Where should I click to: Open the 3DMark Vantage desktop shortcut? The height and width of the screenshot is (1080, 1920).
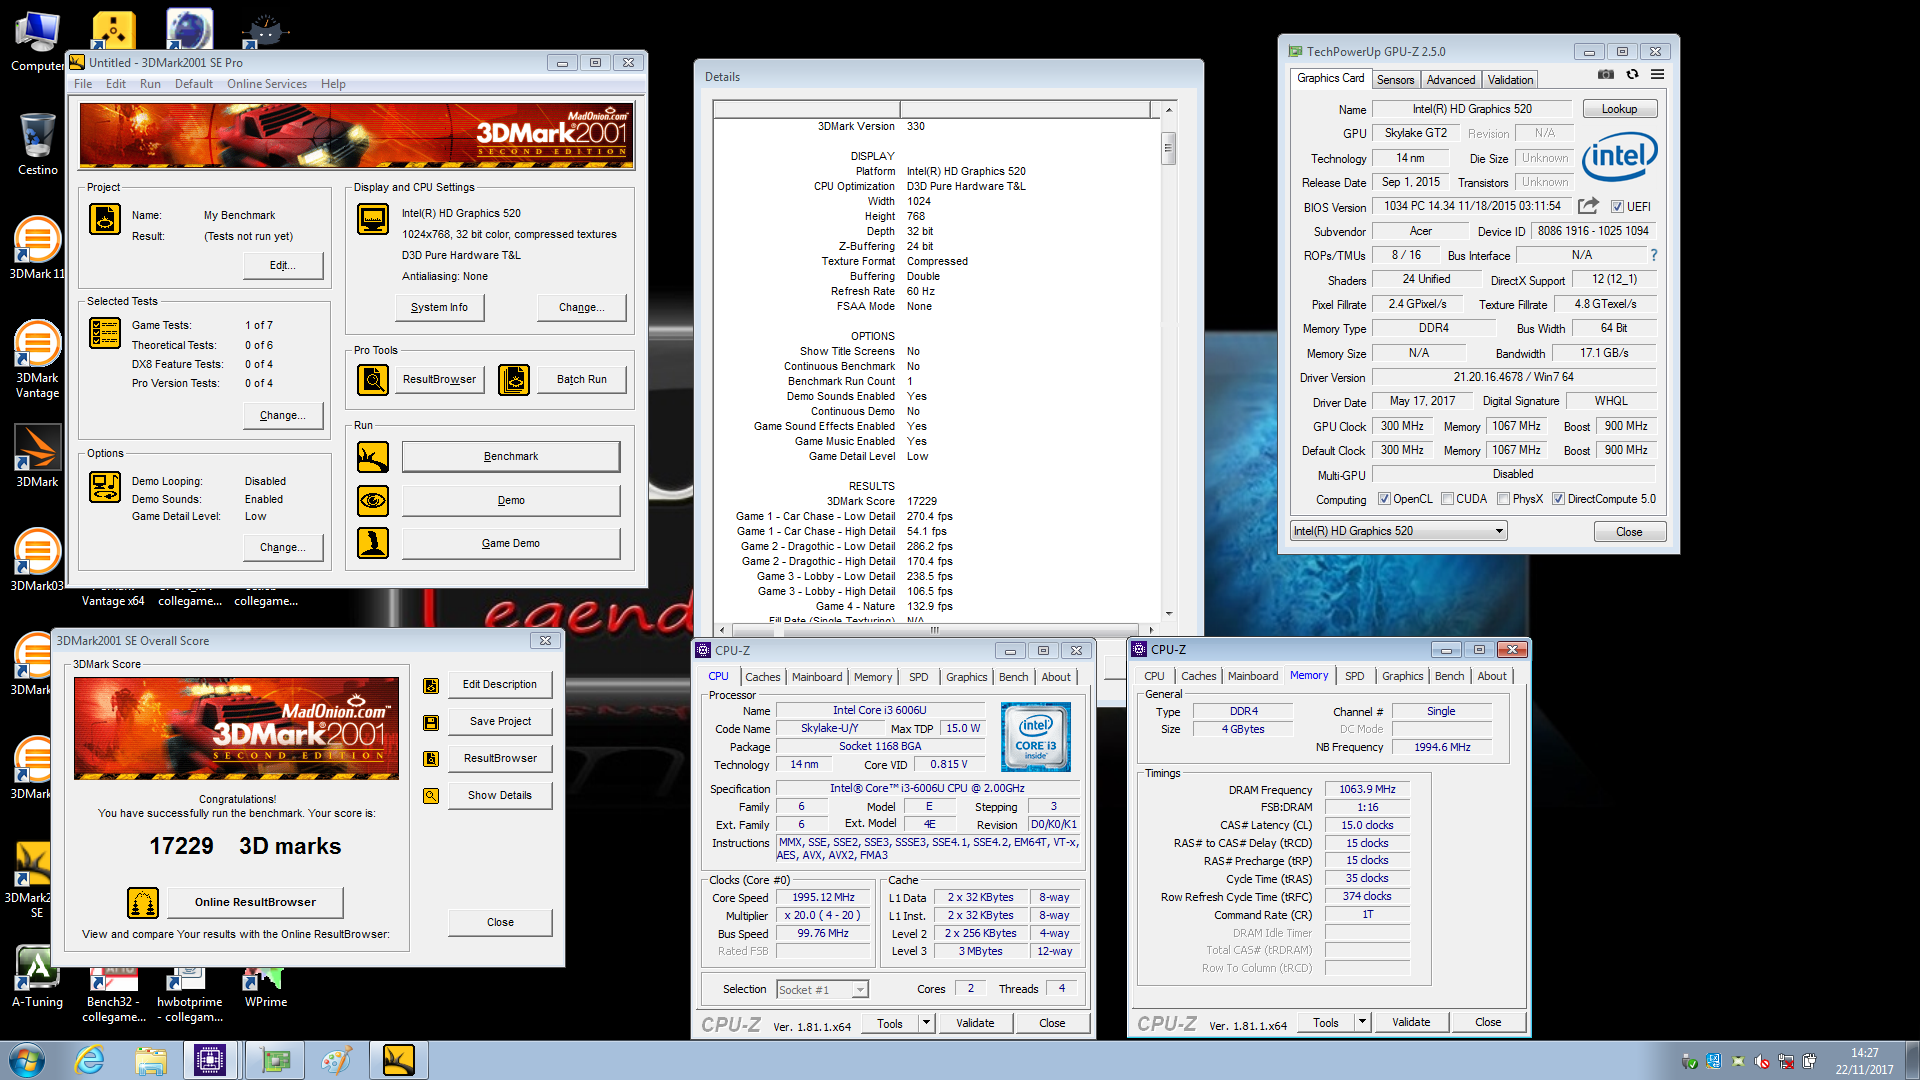(x=37, y=360)
